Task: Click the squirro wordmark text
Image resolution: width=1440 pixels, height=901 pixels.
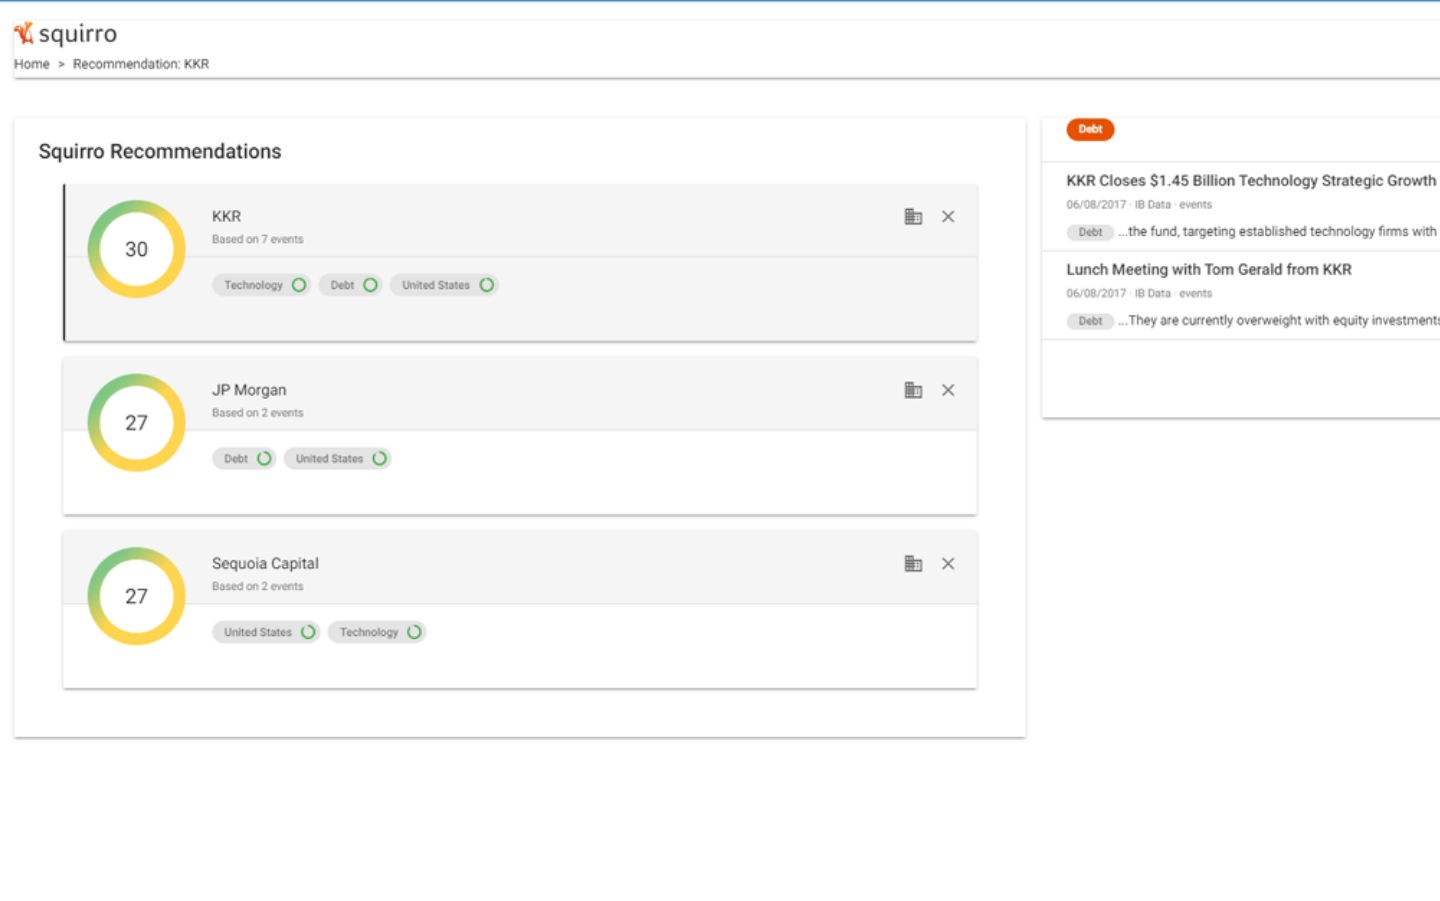Action: tap(78, 34)
